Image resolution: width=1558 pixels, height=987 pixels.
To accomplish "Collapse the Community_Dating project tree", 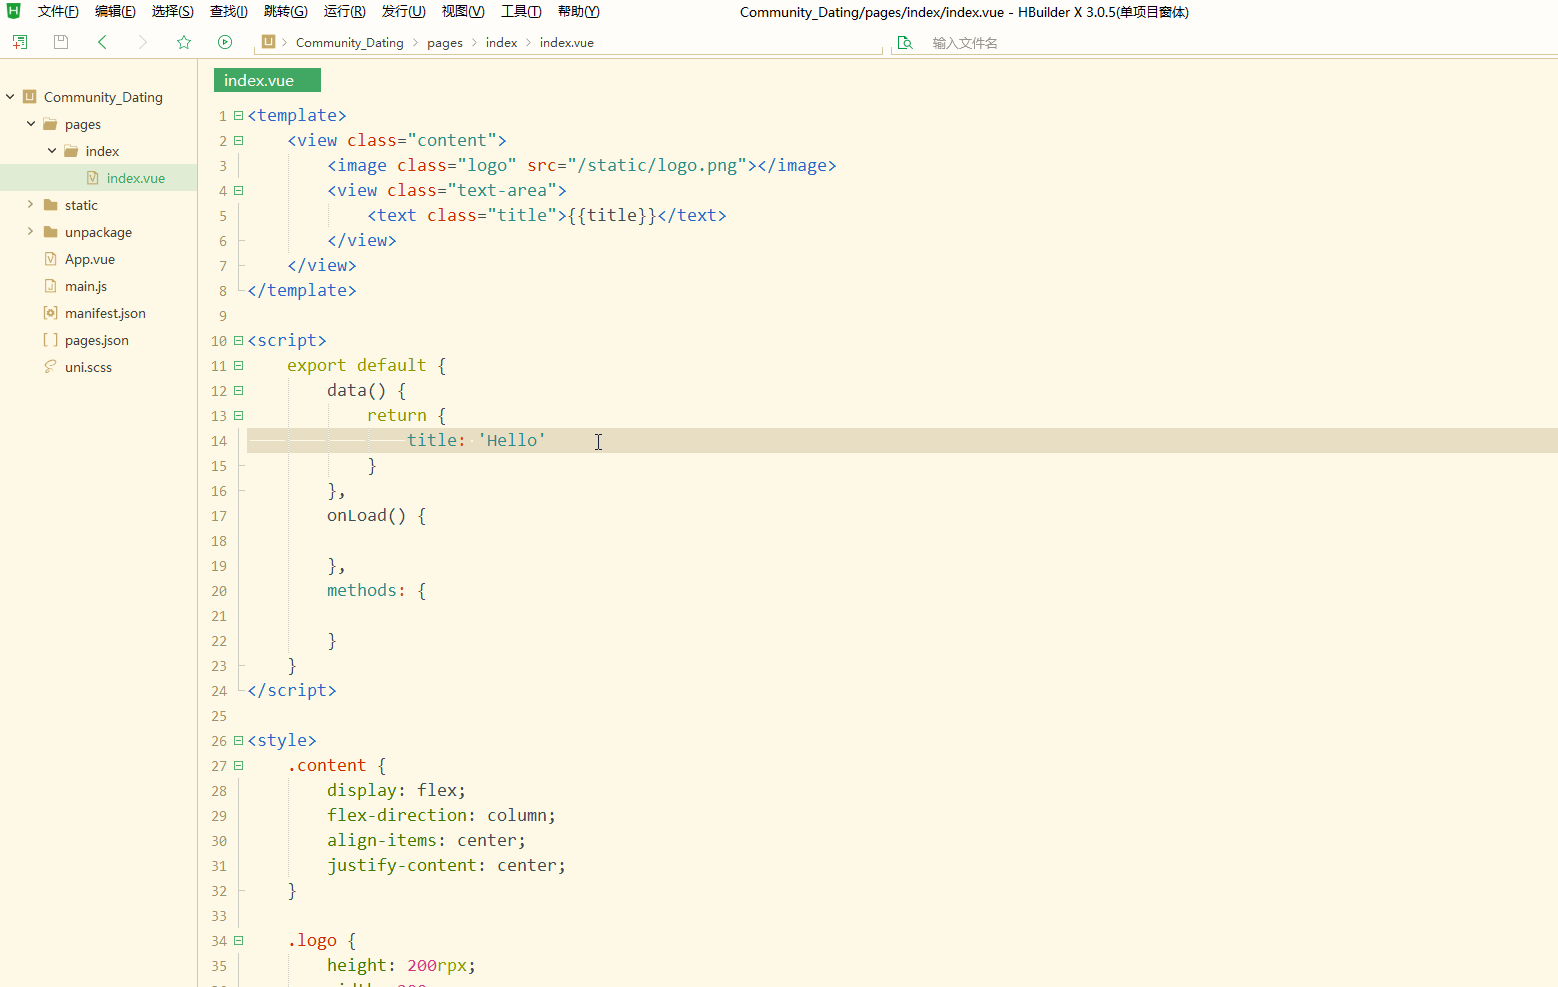I will point(10,96).
